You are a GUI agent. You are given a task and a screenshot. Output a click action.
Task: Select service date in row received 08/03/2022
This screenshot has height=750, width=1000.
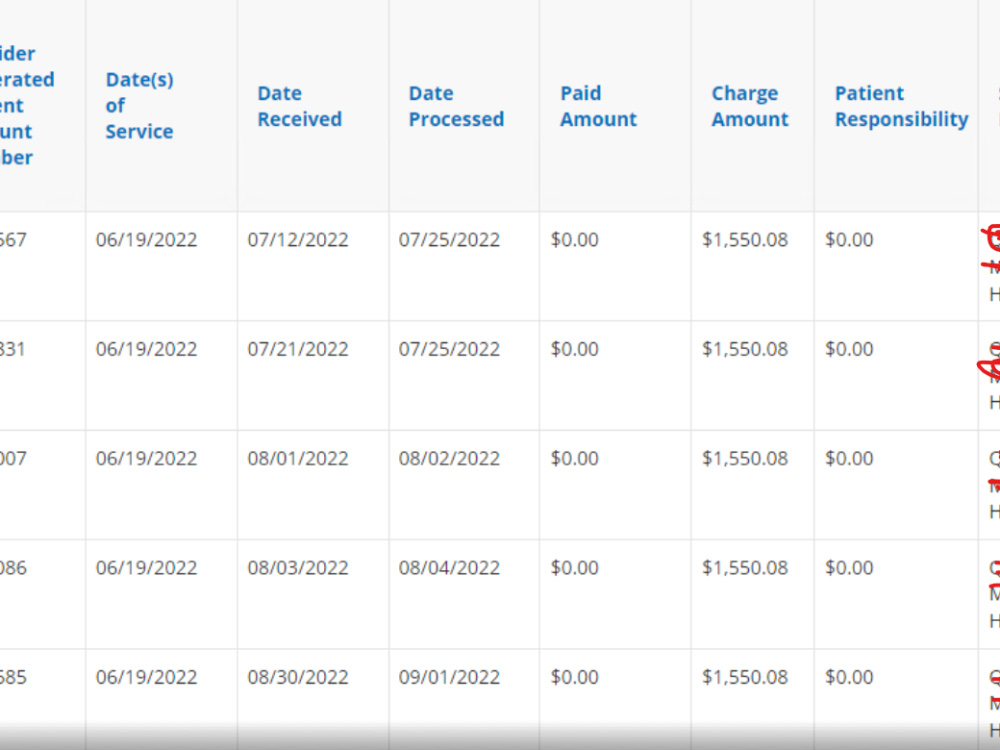coord(146,568)
